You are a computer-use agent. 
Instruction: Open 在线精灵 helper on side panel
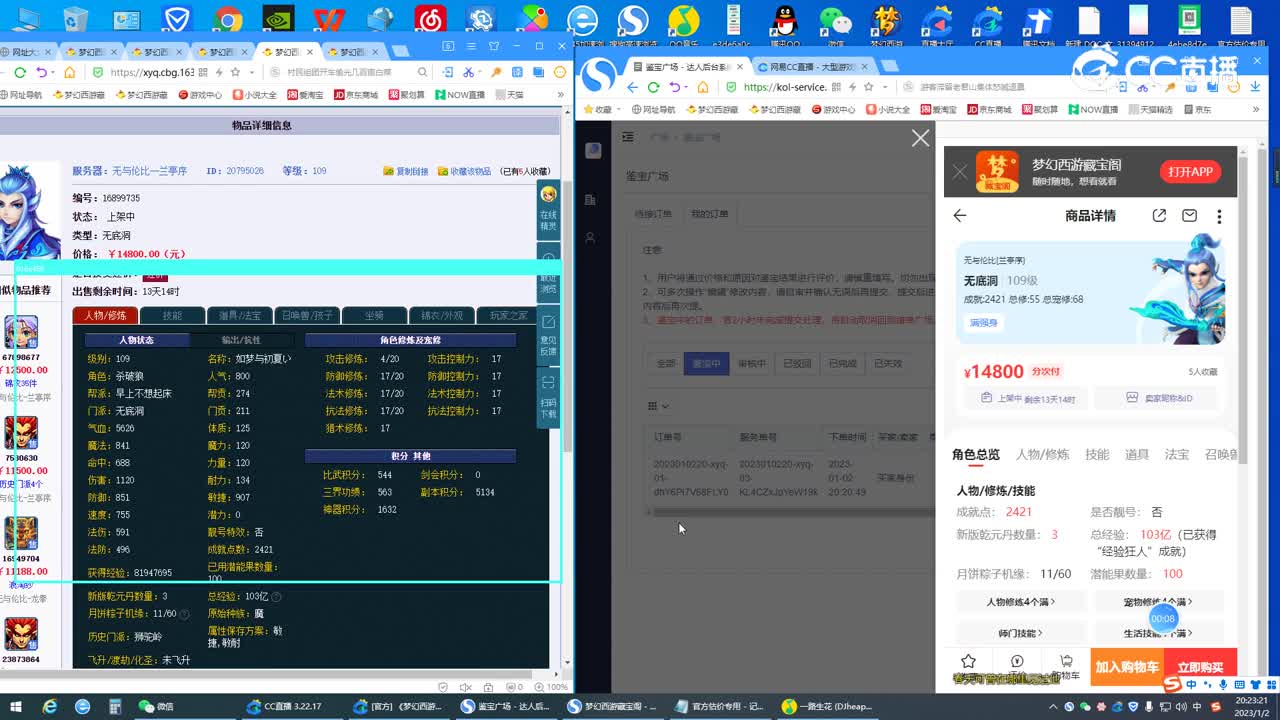click(x=548, y=208)
